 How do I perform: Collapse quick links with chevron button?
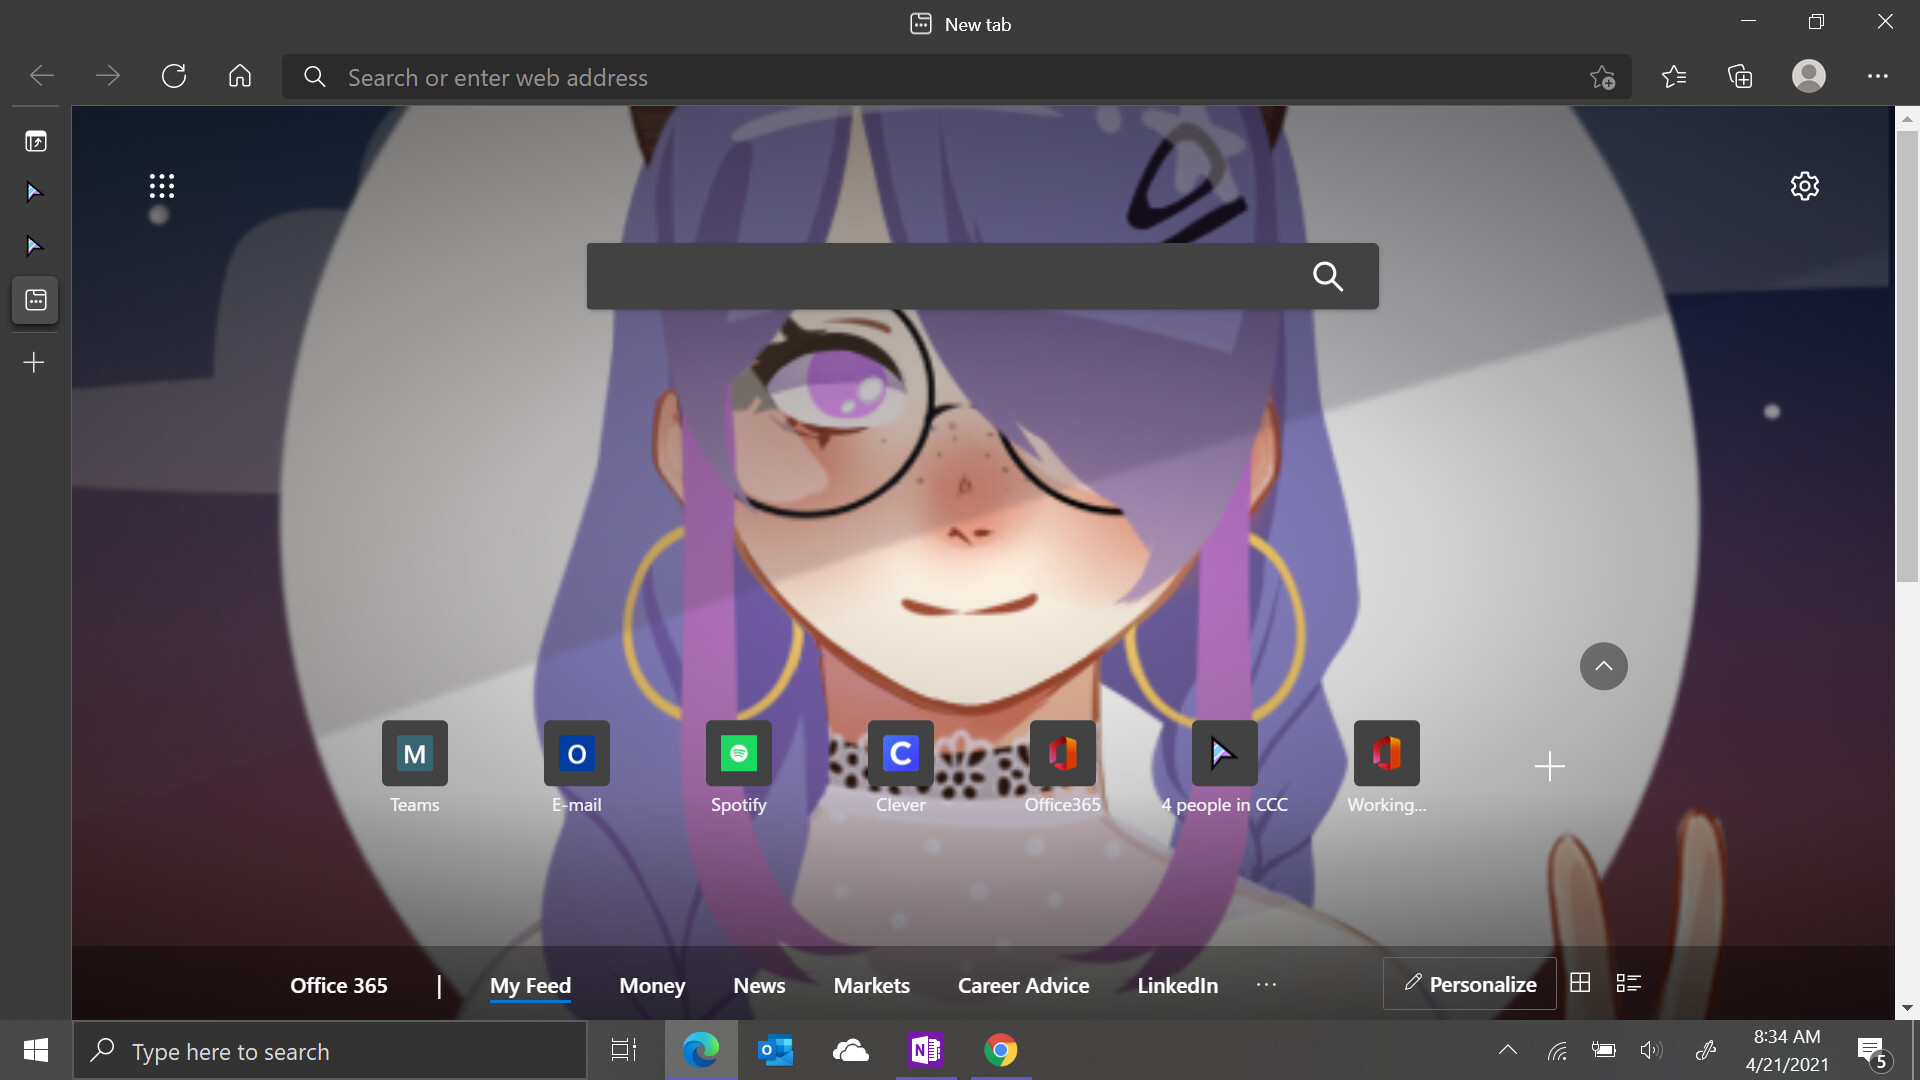(1603, 666)
